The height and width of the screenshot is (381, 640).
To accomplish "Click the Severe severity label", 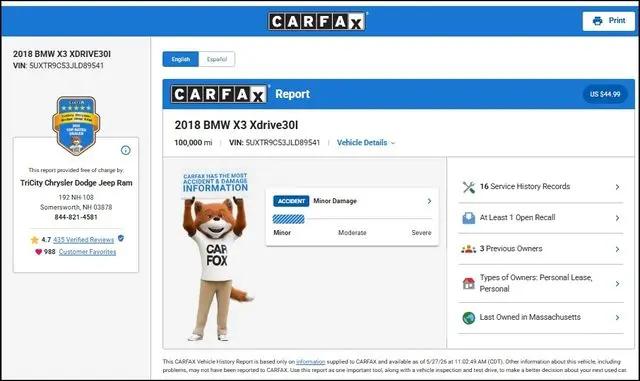I will [421, 233].
